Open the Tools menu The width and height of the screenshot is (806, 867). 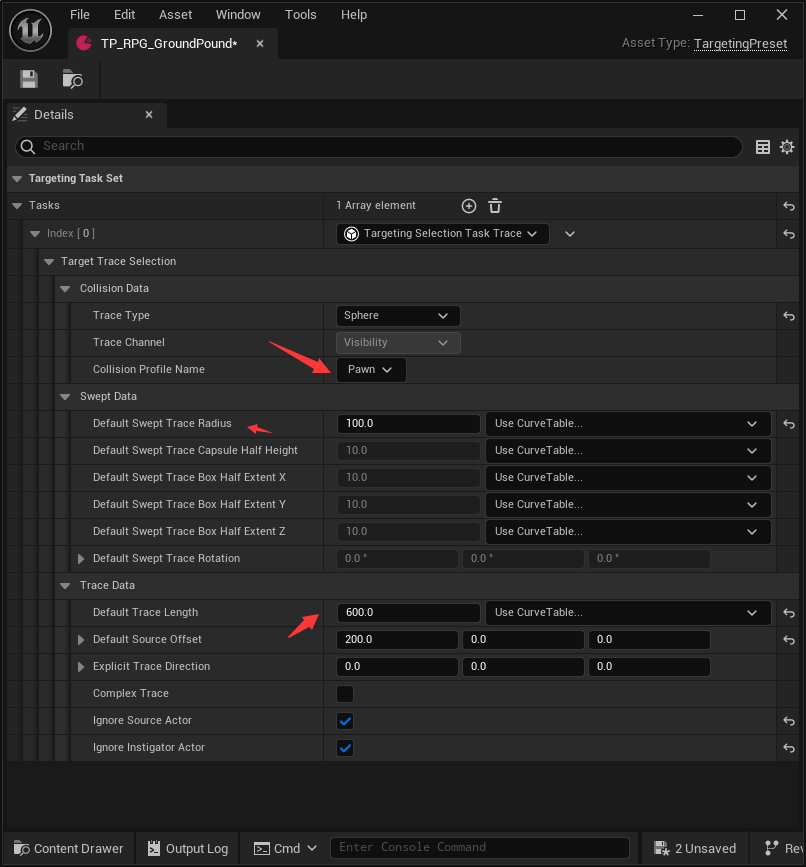coord(300,15)
